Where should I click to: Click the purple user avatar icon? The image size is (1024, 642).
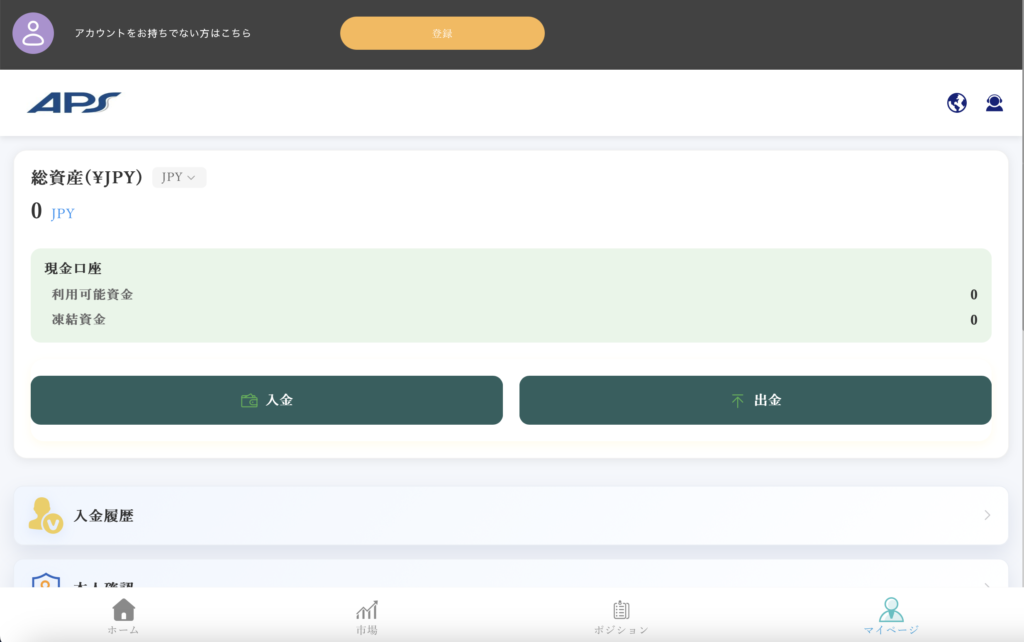click(x=33, y=33)
